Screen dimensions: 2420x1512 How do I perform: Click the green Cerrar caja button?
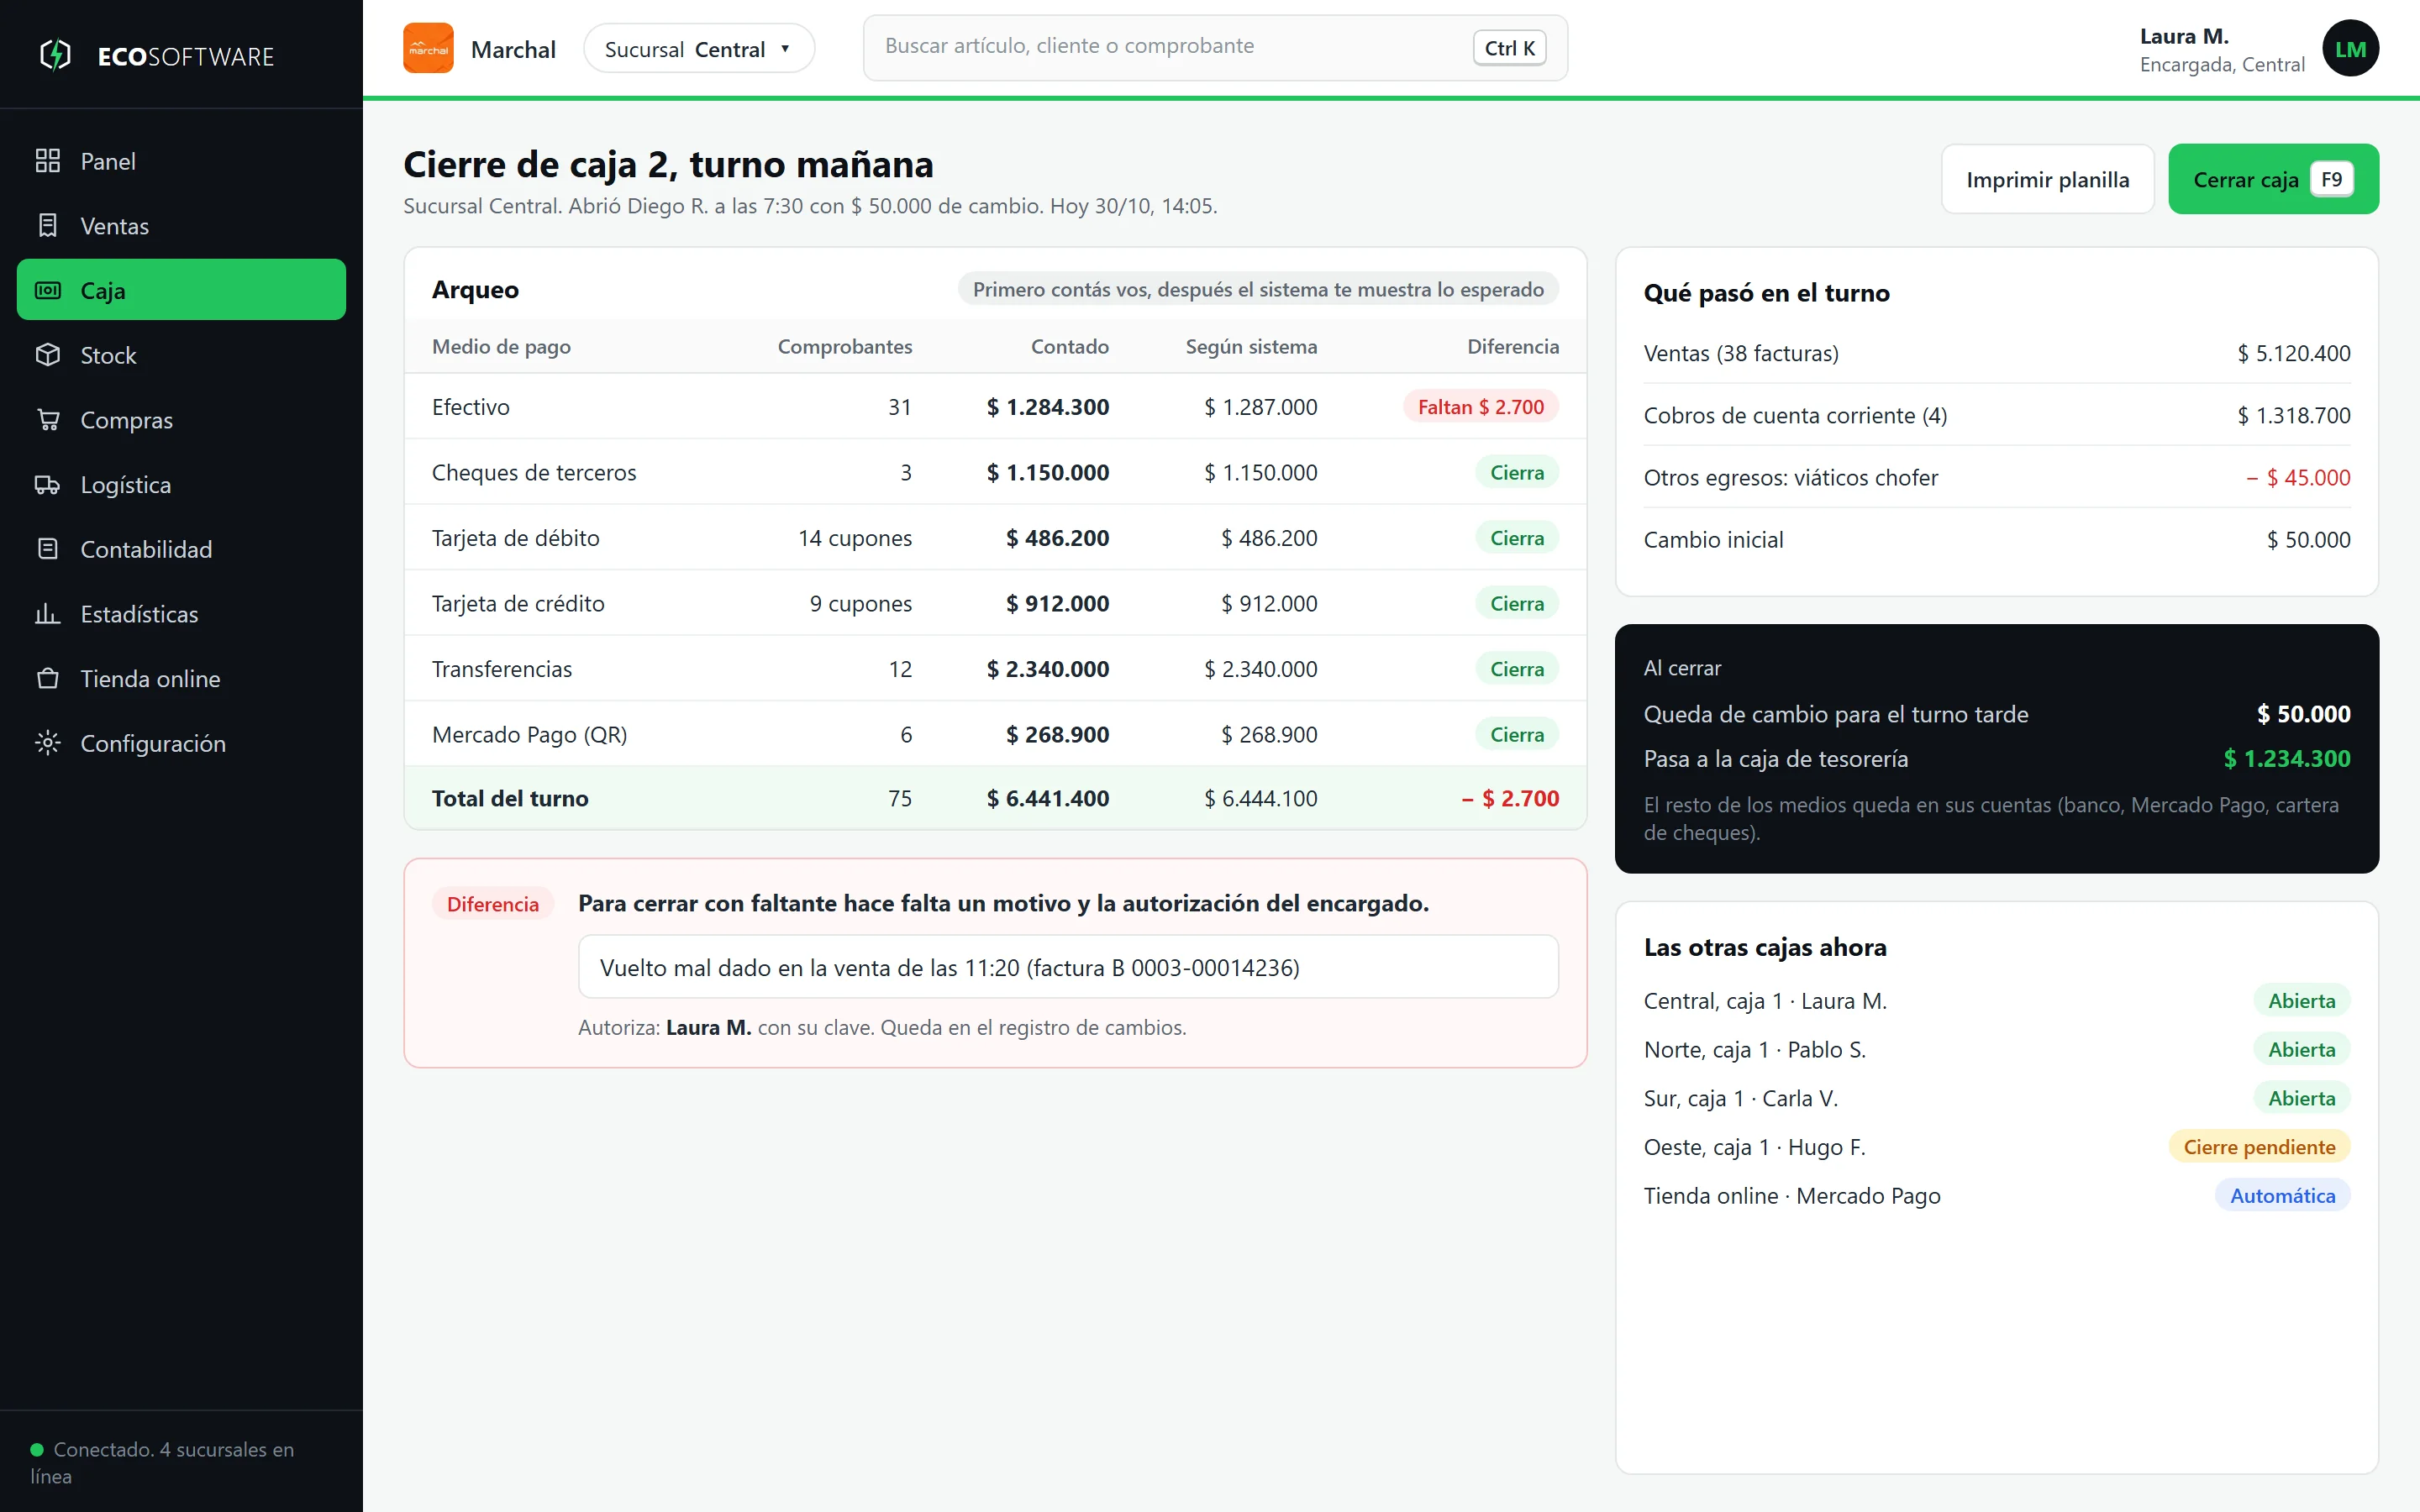coord(2273,179)
